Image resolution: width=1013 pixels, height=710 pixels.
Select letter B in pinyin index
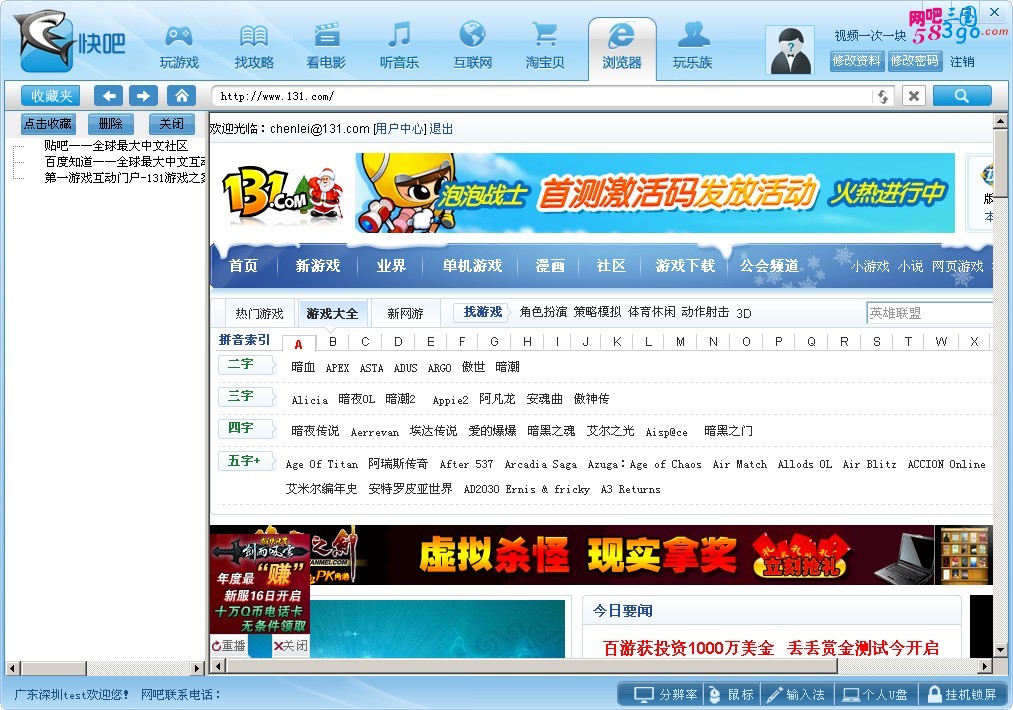tap(333, 342)
